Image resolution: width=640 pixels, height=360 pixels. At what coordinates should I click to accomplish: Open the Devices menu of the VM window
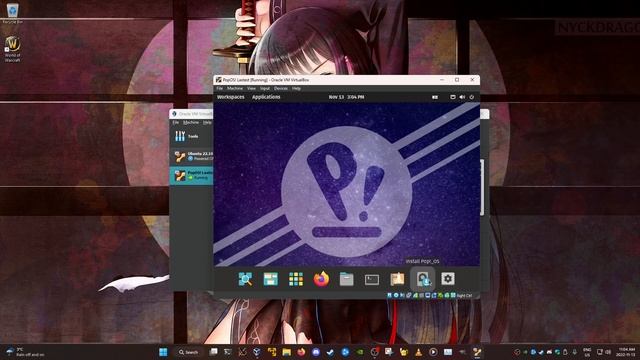point(281,88)
